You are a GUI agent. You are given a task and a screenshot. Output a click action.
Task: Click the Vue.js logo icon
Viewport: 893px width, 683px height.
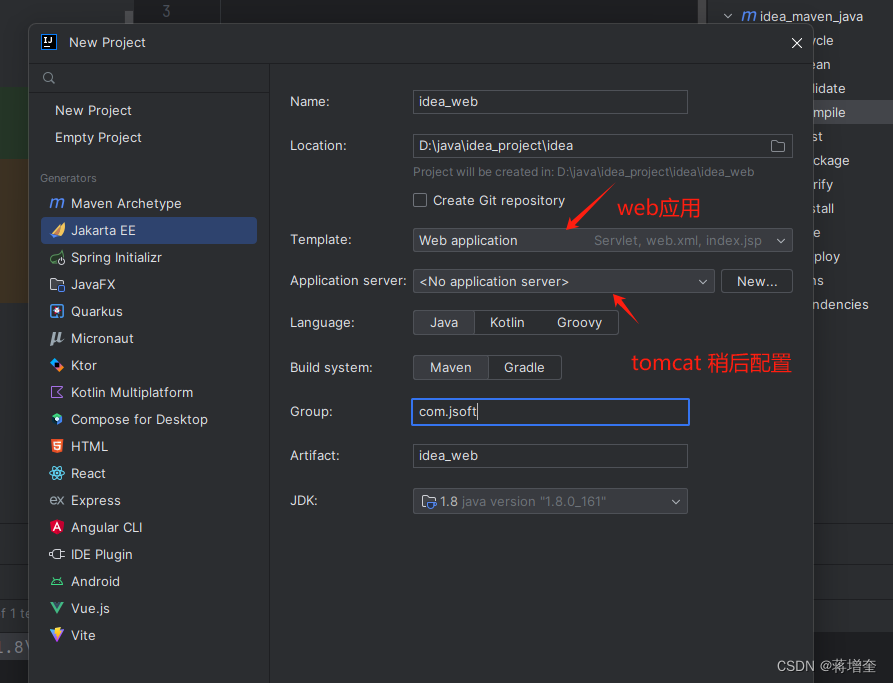[57, 608]
